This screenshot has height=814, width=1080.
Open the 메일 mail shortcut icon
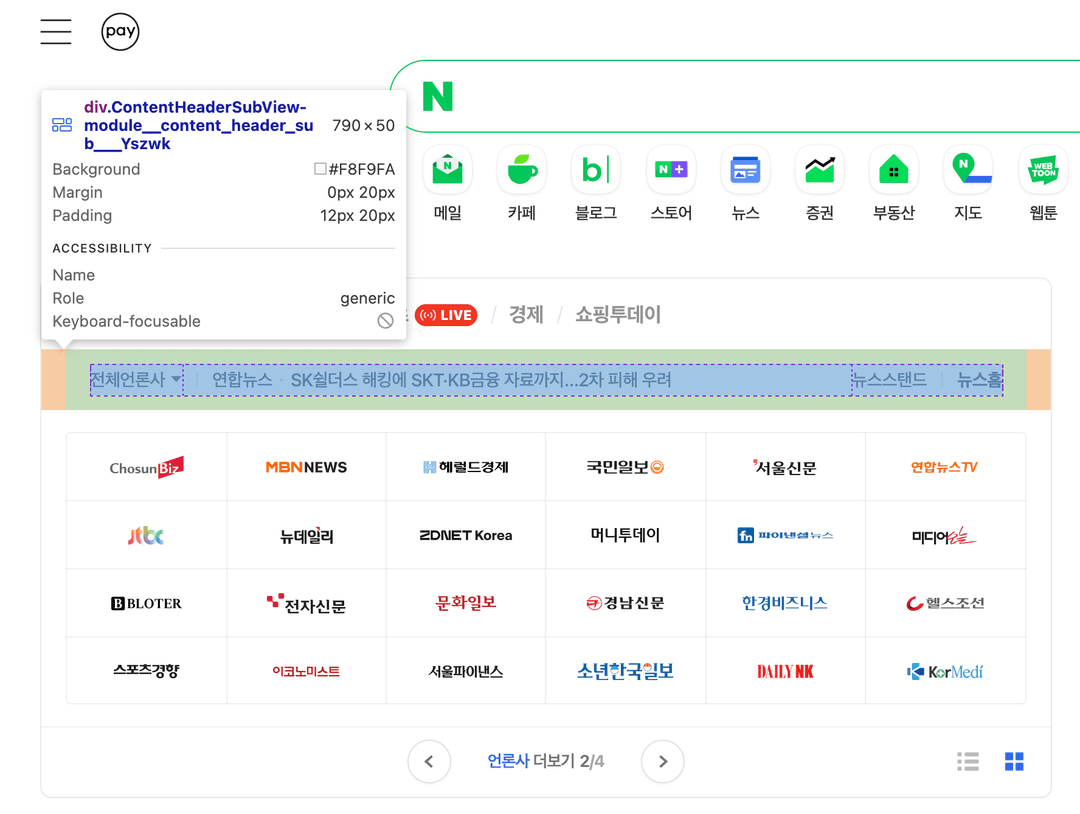(448, 170)
